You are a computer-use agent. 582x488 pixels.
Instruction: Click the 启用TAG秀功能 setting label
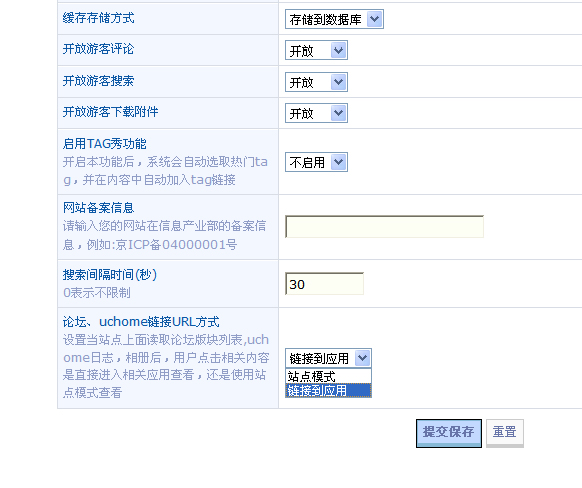pos(104,144)
